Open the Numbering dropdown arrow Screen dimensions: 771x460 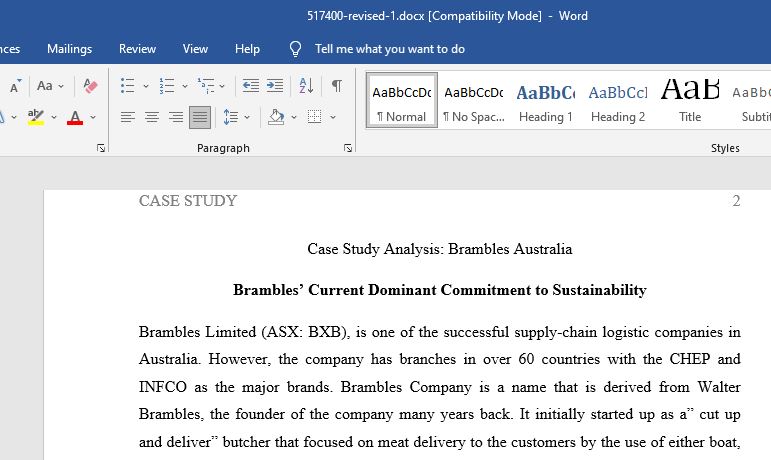point(185,86)
